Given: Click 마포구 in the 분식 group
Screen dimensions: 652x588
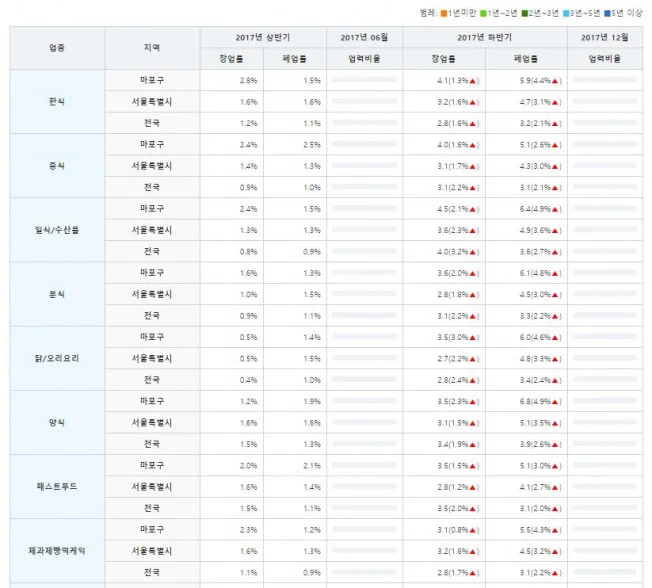Looking at the screenshot, I should [152, 273].
